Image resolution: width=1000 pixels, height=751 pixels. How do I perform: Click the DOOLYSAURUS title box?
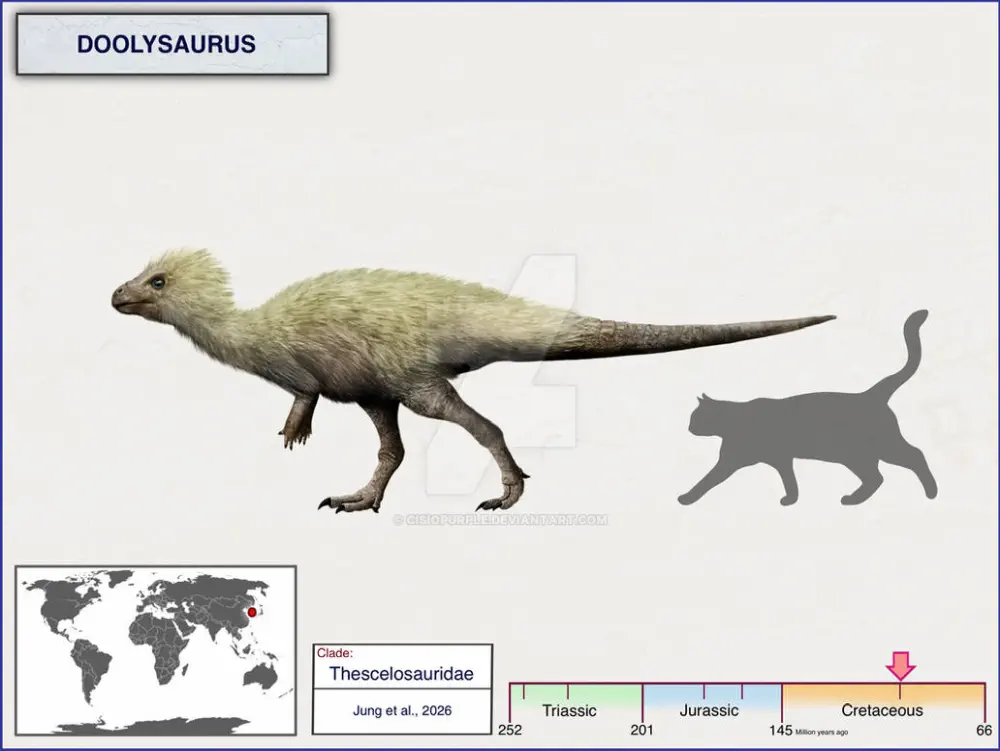172,45
